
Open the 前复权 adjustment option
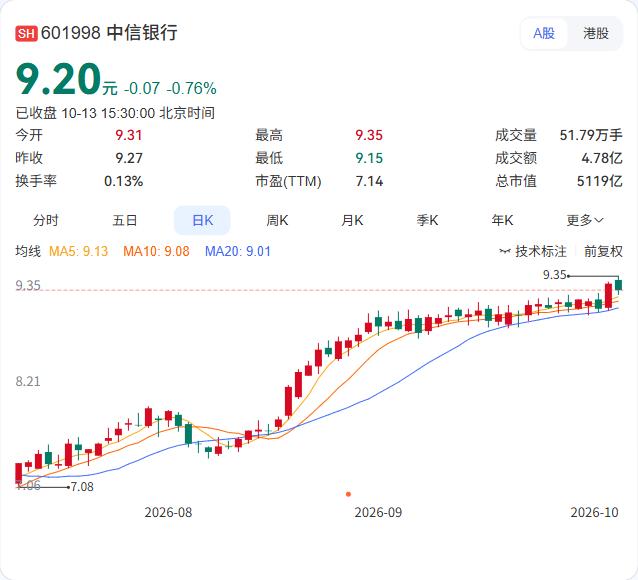(x=603, y=251)
